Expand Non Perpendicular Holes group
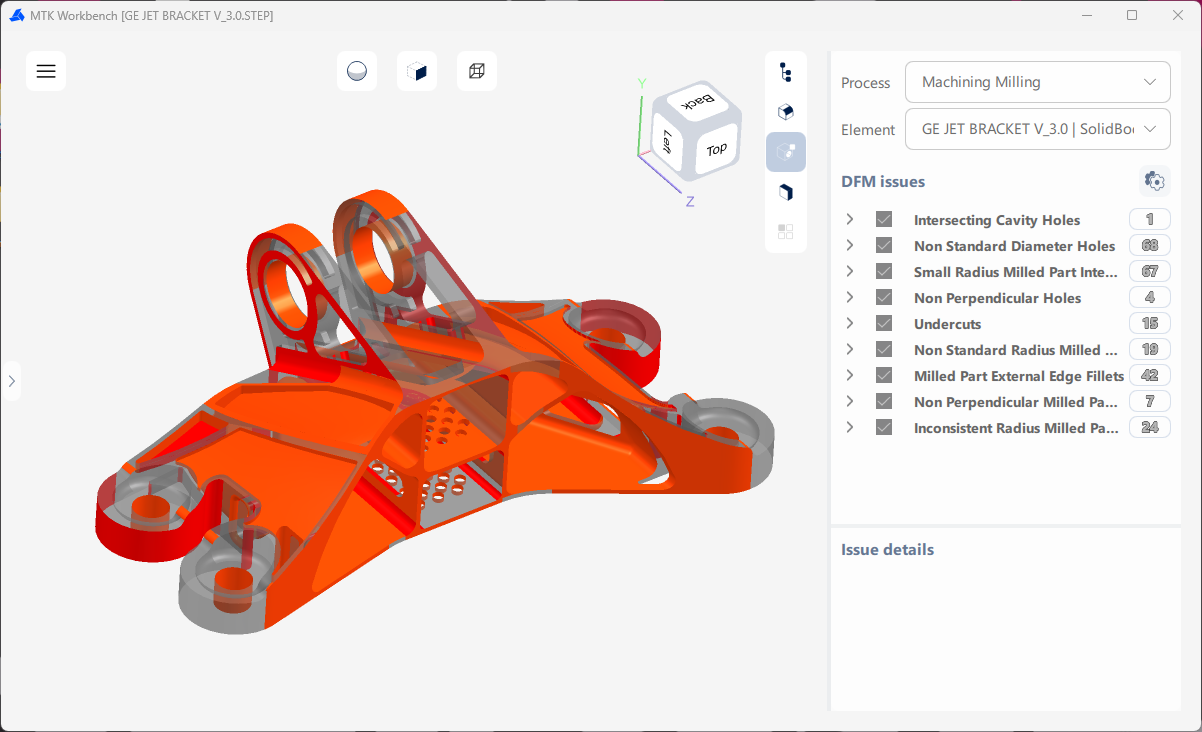This screenshot has width=1202, height=732. tap(850, 298)
